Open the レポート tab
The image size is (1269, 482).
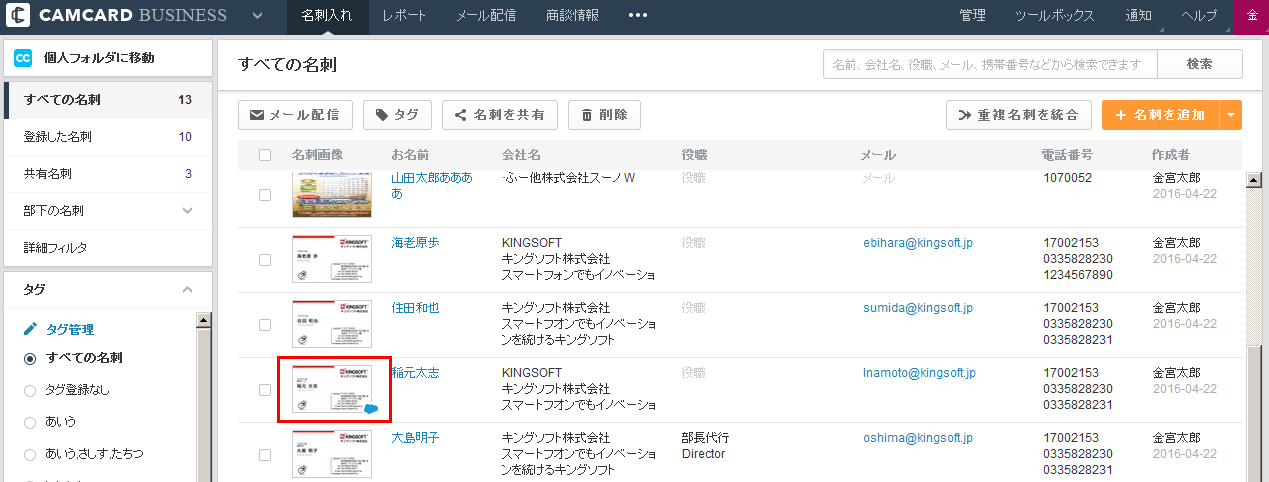404,16
